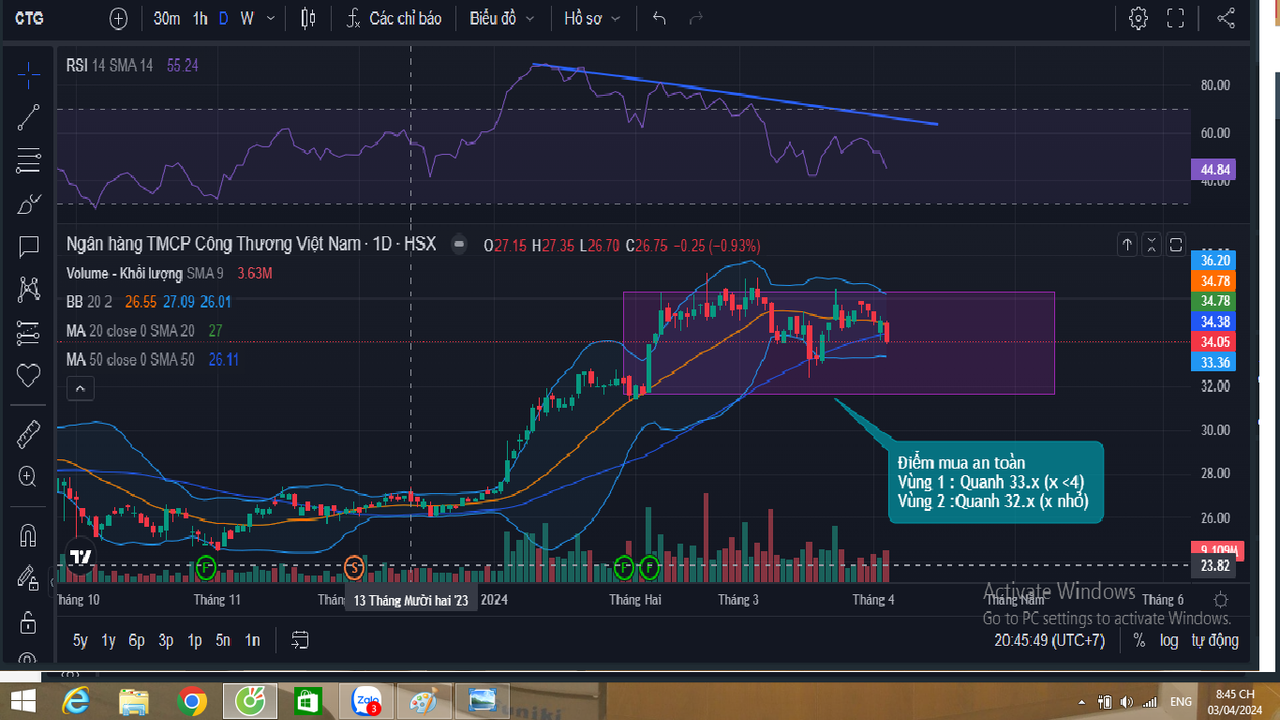
Task: Toggle percent scale mode
Action: coord(1139,640)
